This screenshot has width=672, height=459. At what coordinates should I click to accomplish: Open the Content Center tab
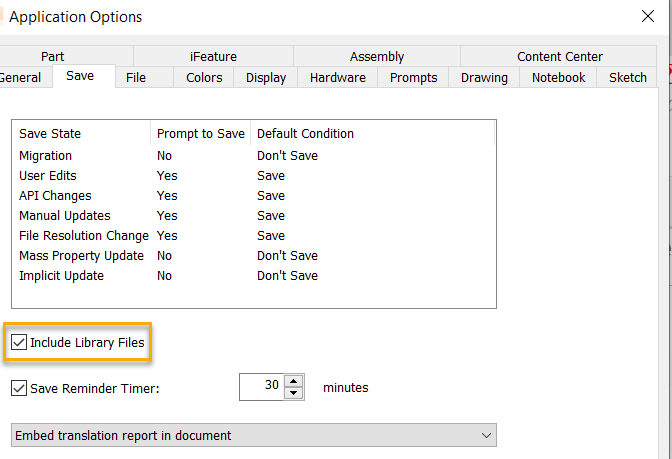coord(560,57)
